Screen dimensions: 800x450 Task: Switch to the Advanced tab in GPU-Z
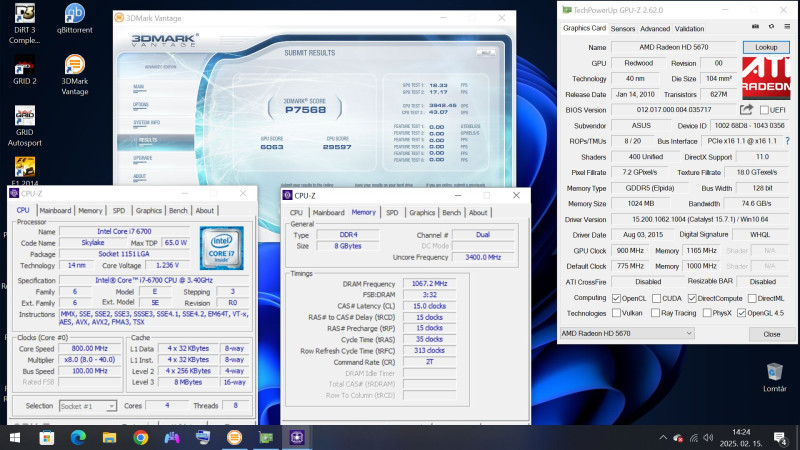coord(655,29)
